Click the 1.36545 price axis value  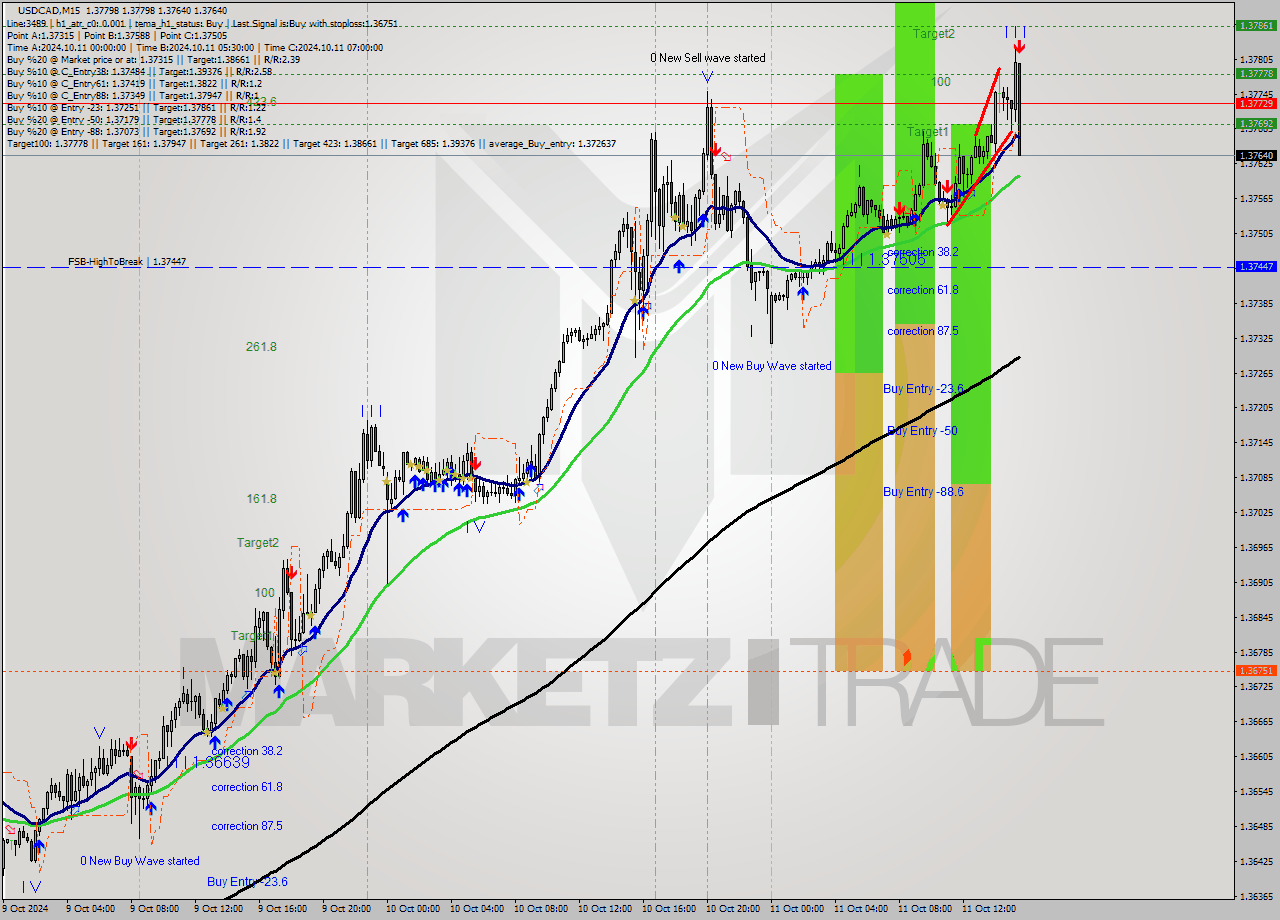(x=1256, y=791)
